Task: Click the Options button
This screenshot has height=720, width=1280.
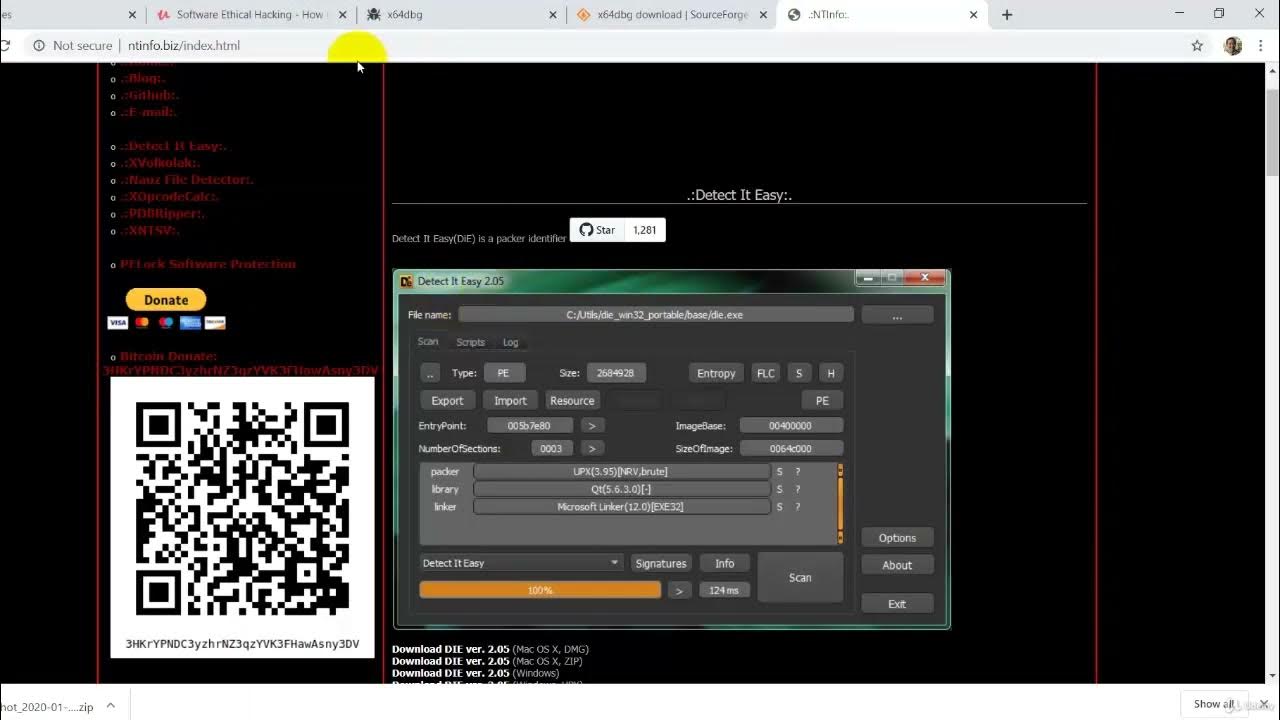Action: click(897, 538)
